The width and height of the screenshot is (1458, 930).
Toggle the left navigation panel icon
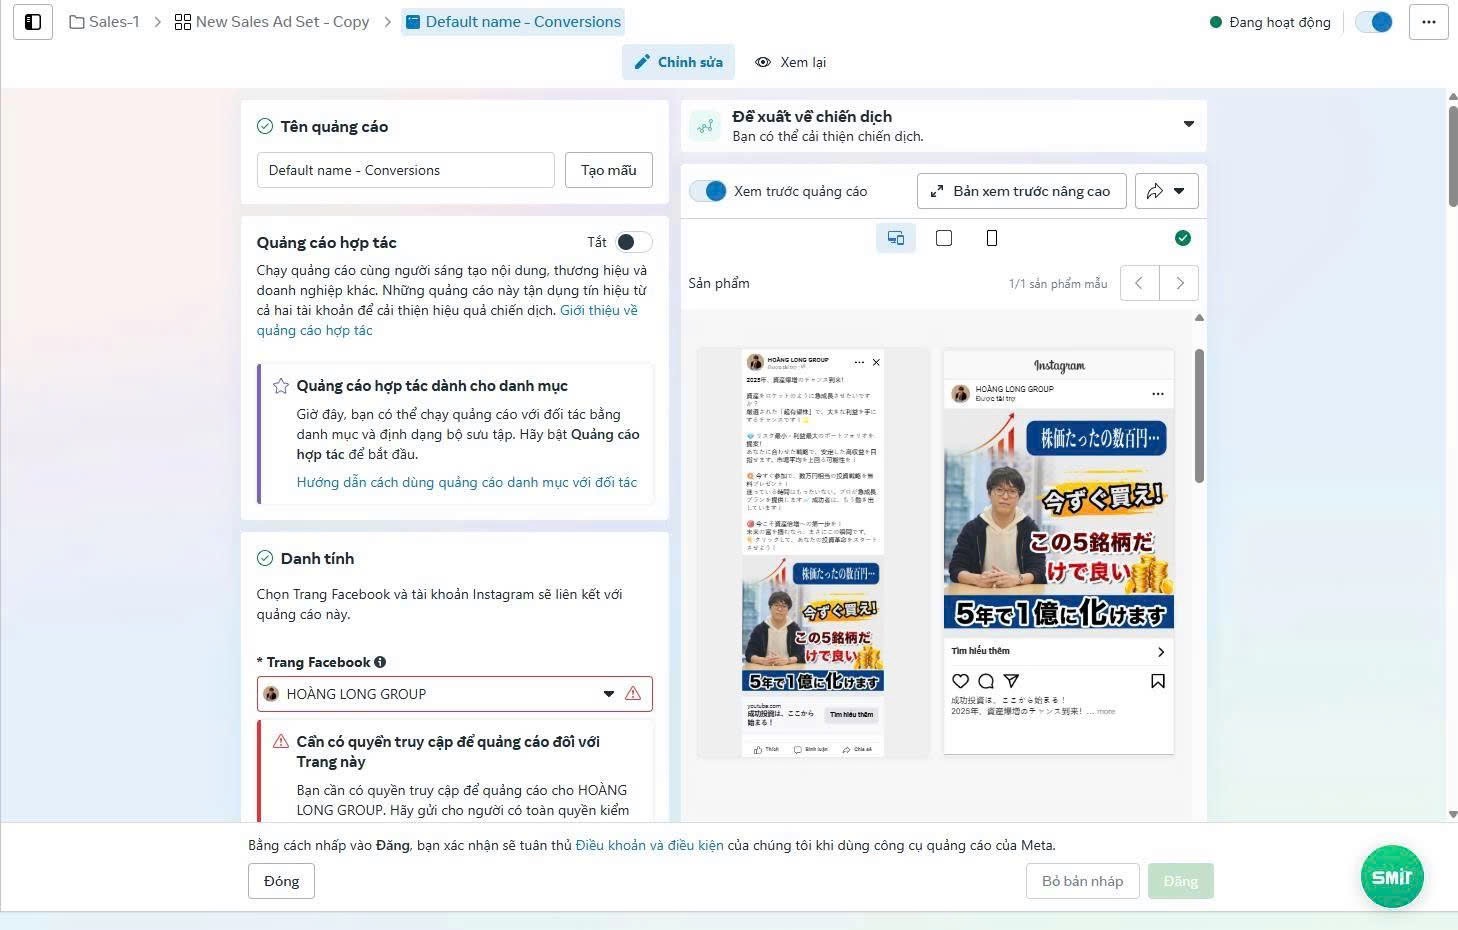[33, 21]
